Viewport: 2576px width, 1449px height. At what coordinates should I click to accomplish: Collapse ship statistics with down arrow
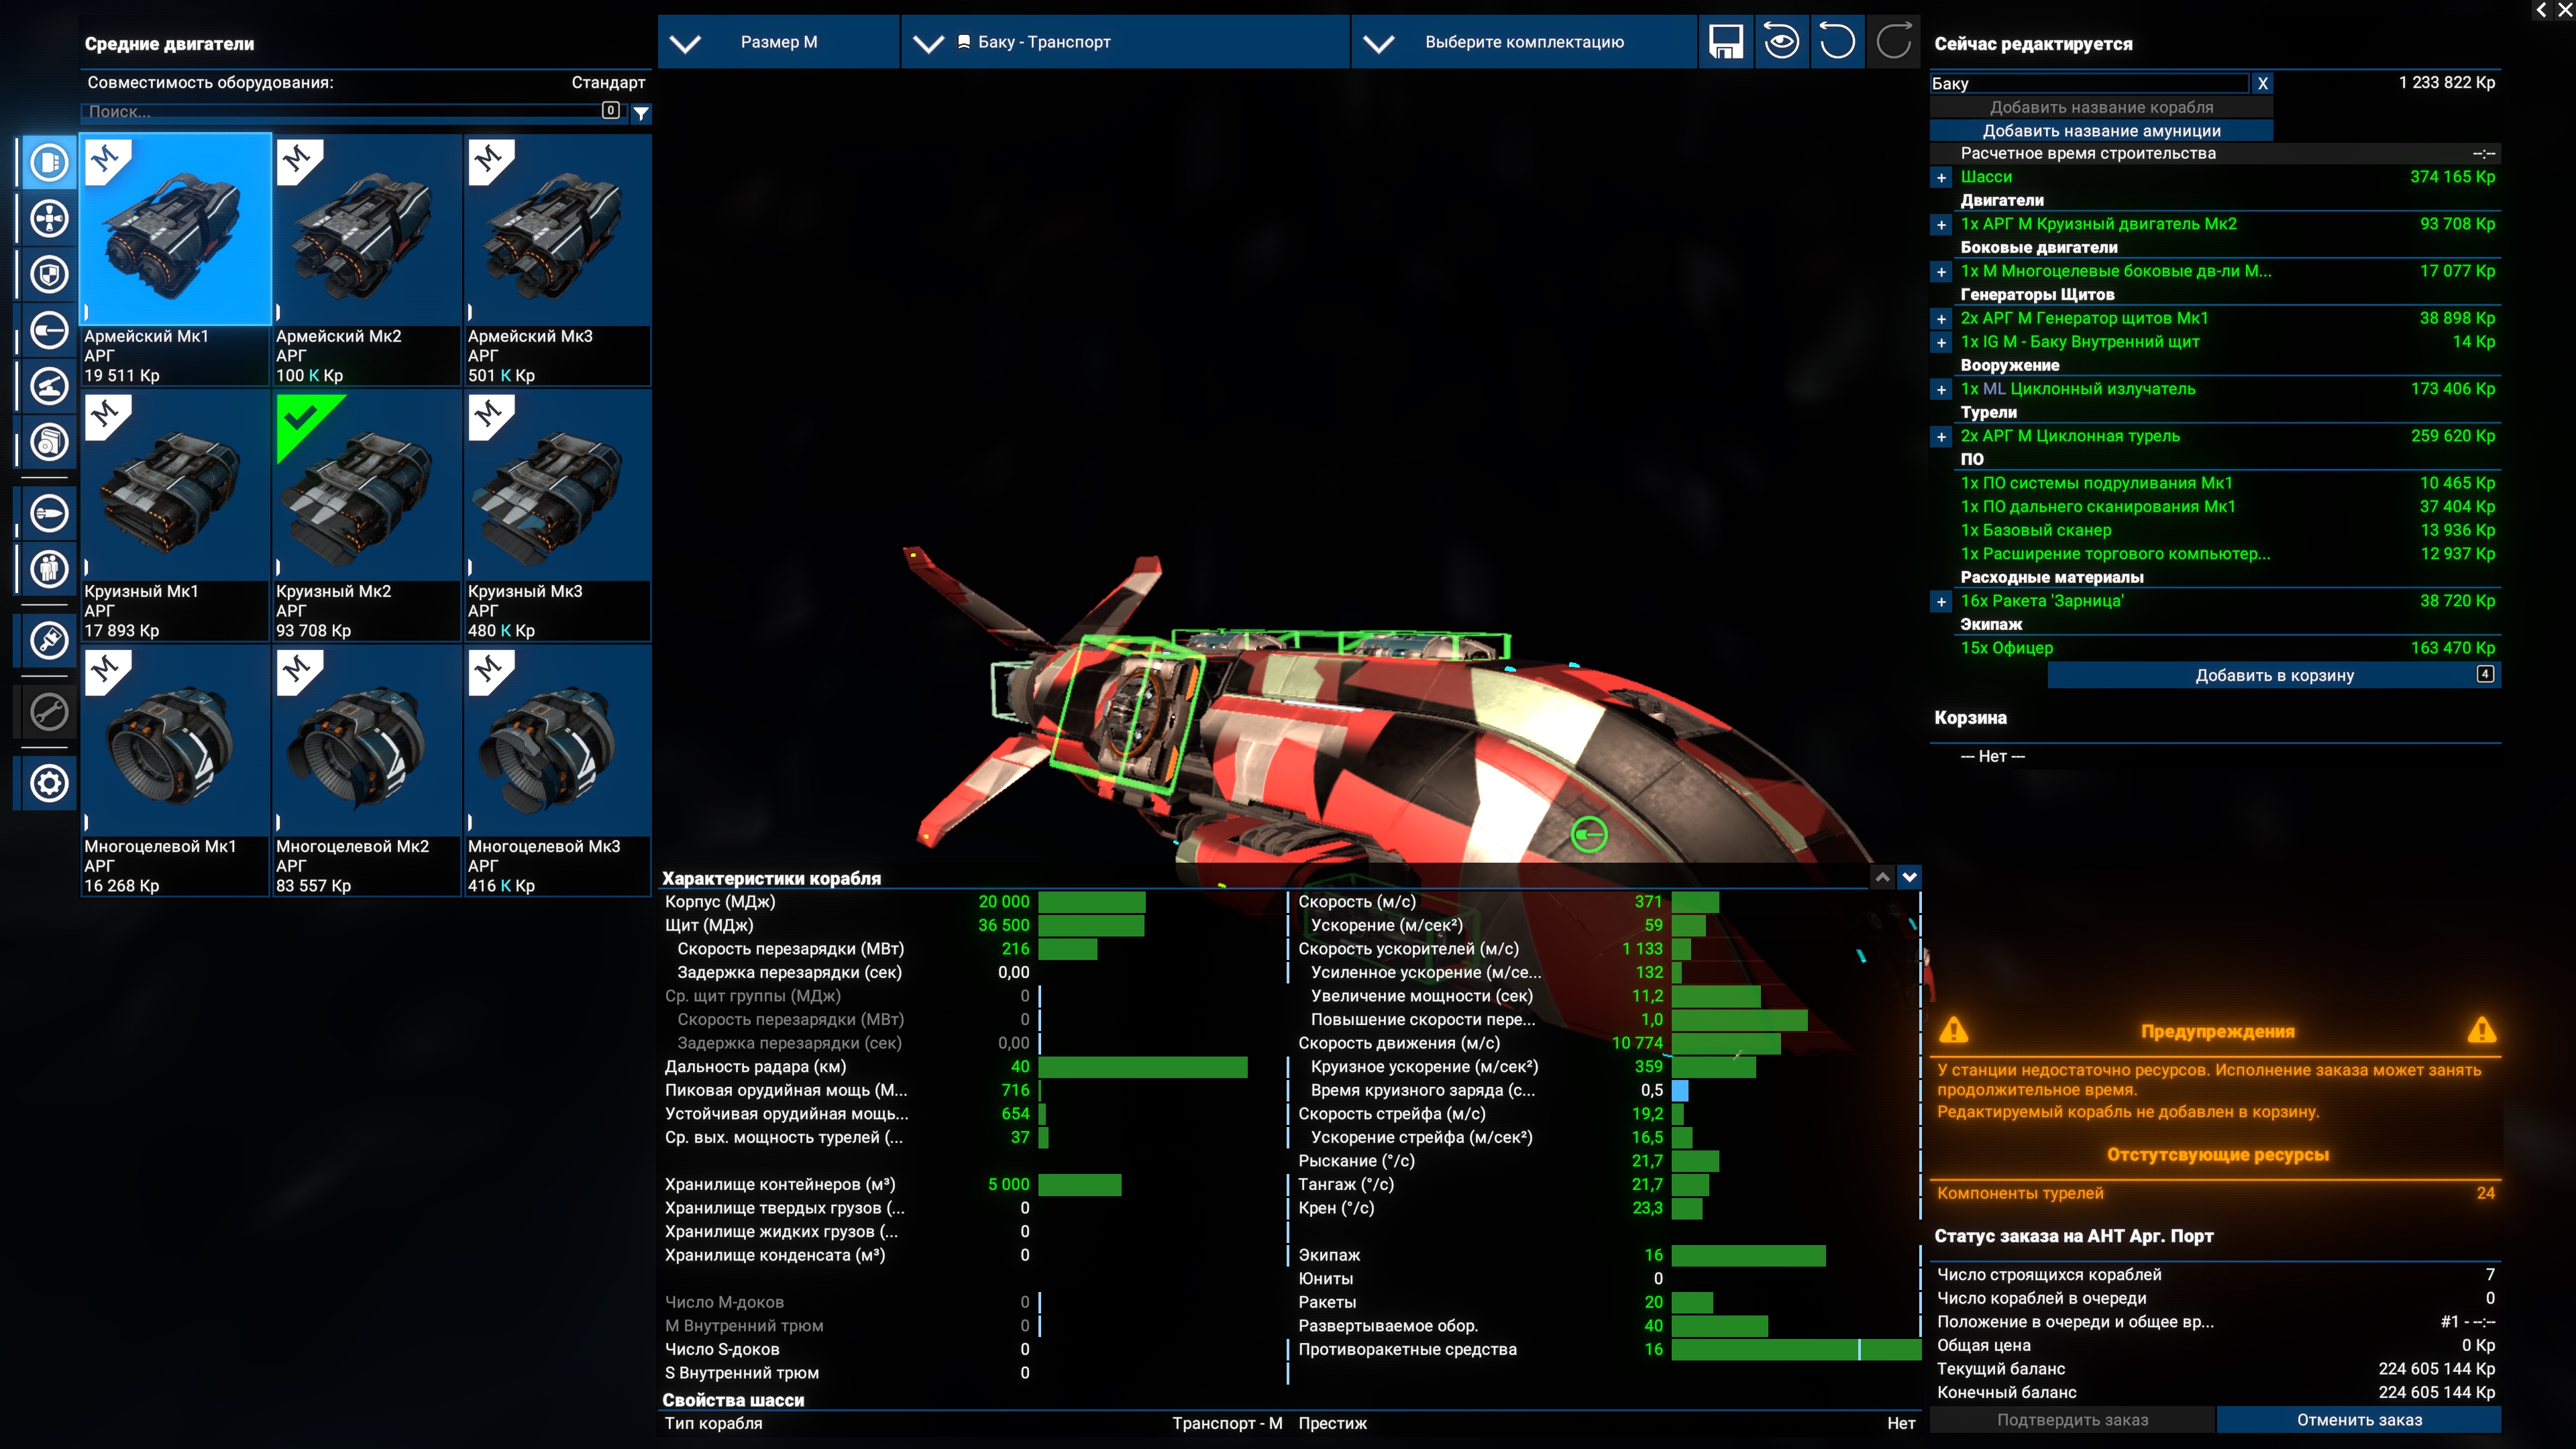click(1909, 877)
